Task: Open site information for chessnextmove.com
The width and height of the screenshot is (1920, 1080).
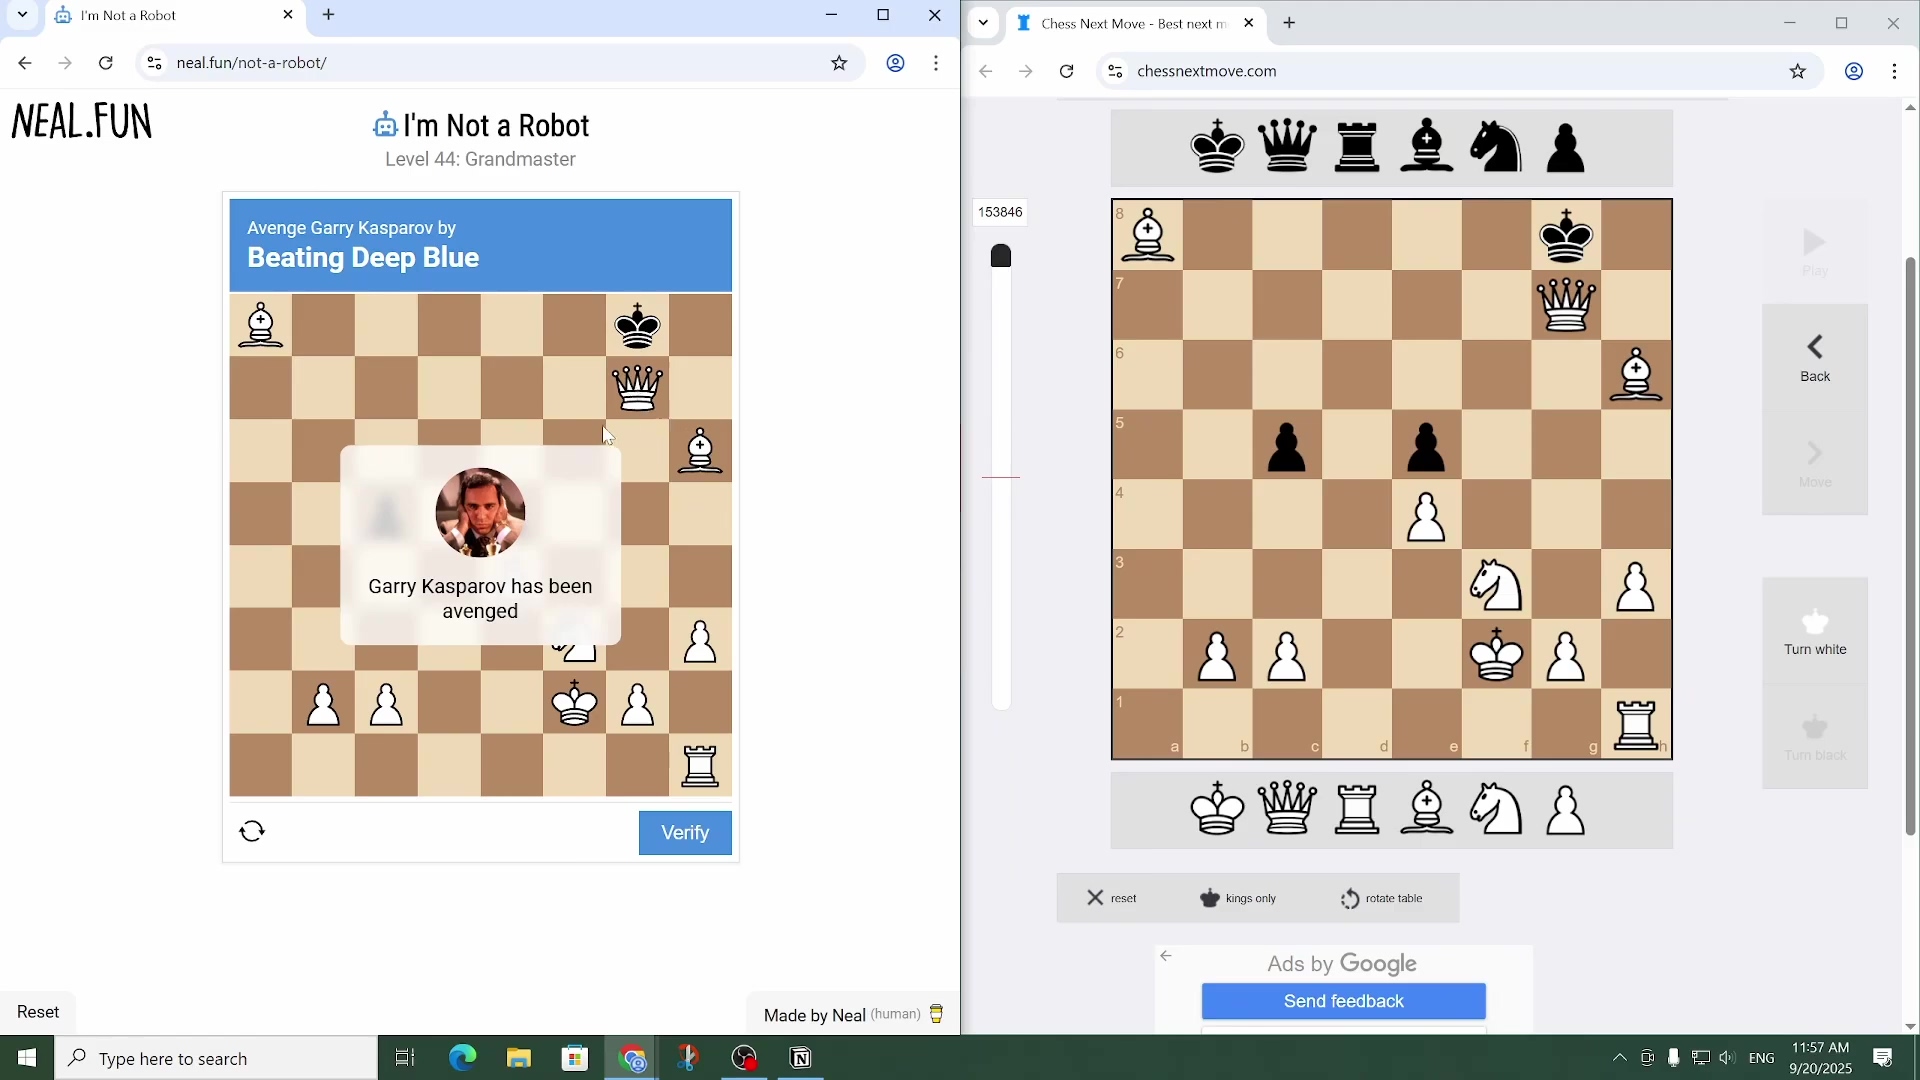Action: click(x=1116, y=71)
